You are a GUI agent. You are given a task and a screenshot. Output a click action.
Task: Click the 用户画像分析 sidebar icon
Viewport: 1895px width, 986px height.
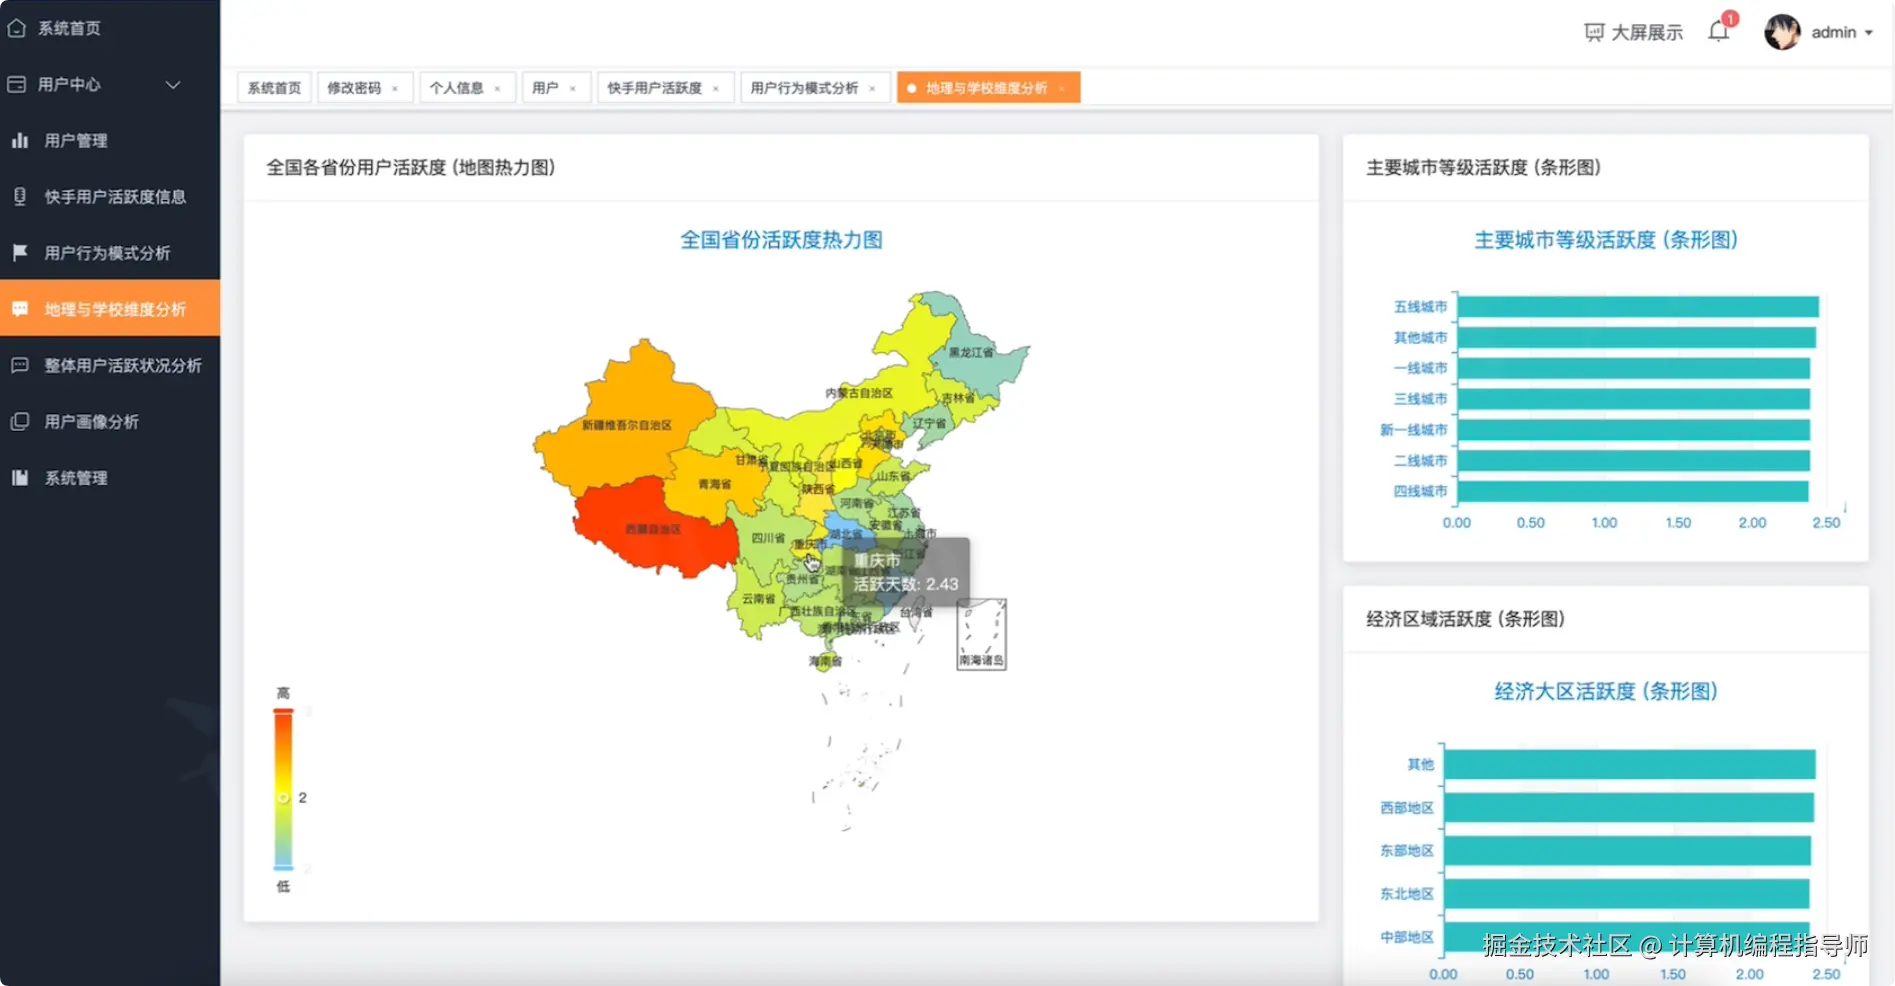20,420
